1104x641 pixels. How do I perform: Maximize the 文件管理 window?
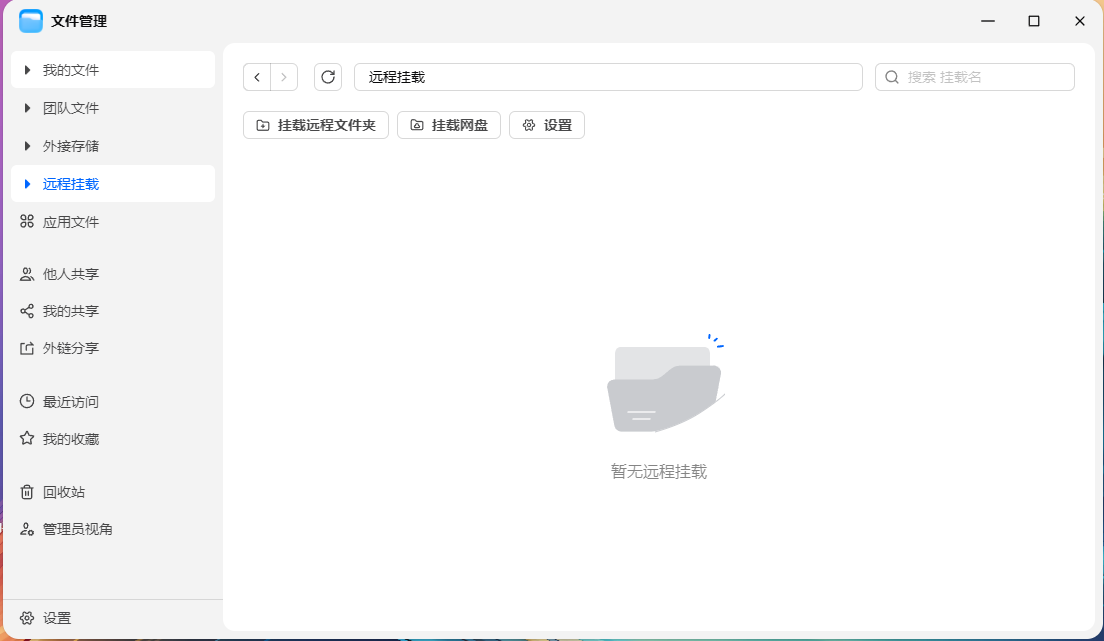point(1034,21)
